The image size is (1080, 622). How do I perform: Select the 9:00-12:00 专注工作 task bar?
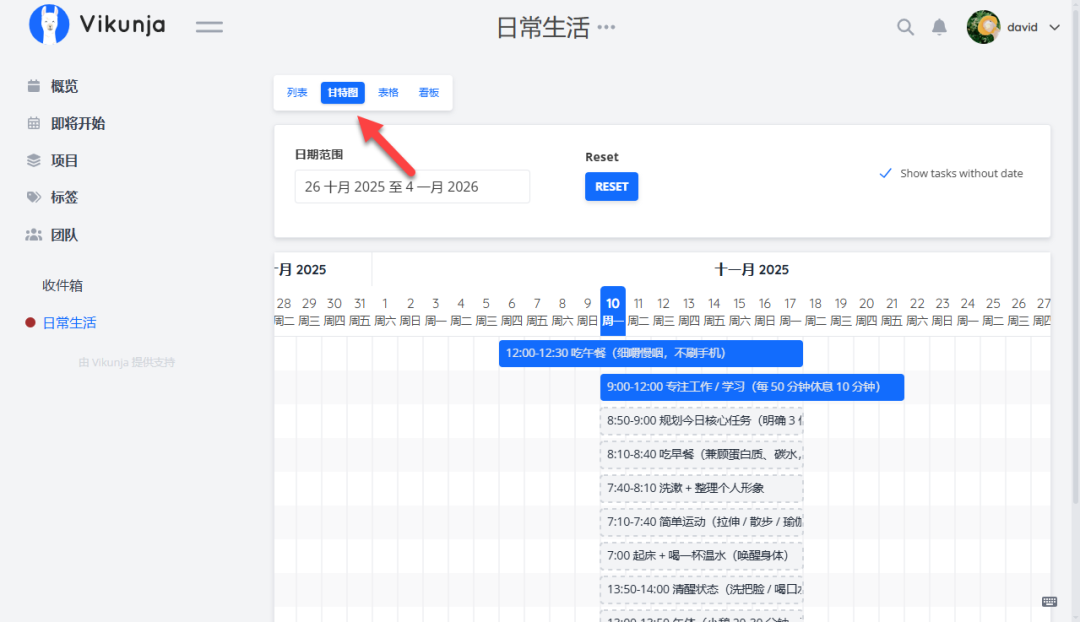(752, 387)
